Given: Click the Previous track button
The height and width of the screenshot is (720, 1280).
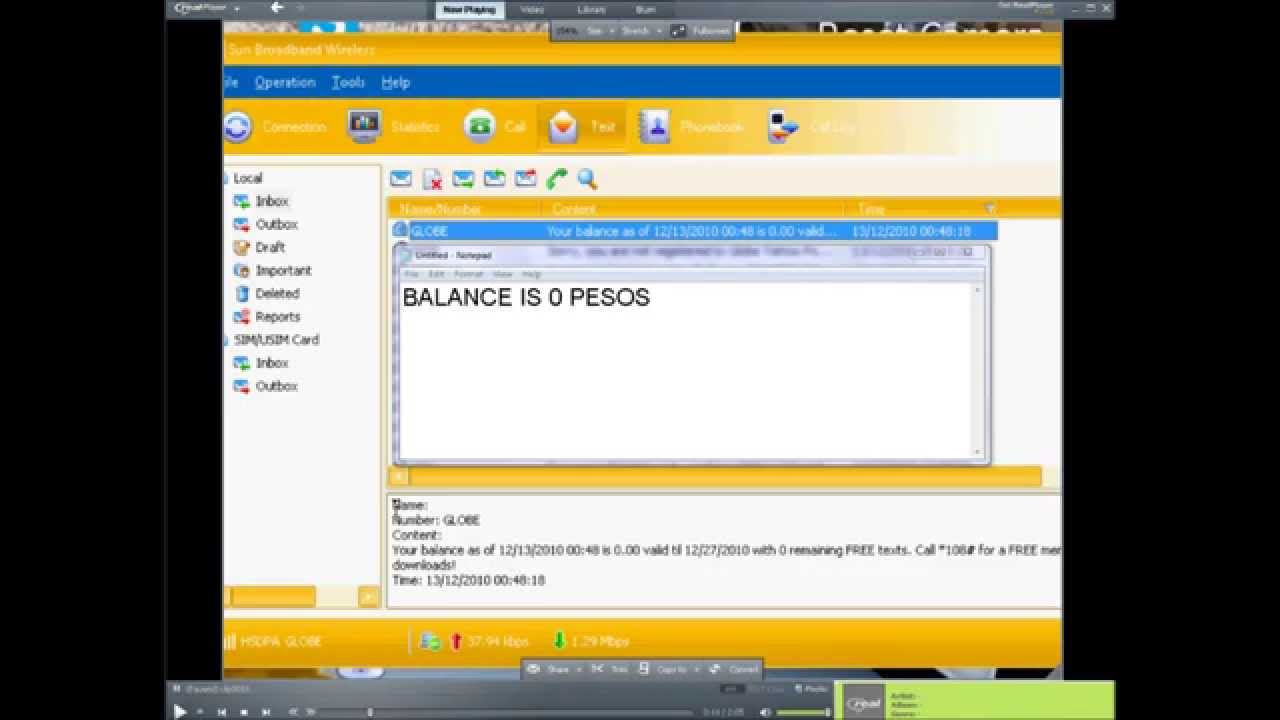Looking at the screenshot, I should pyautogui.click(x=221, y=712).
